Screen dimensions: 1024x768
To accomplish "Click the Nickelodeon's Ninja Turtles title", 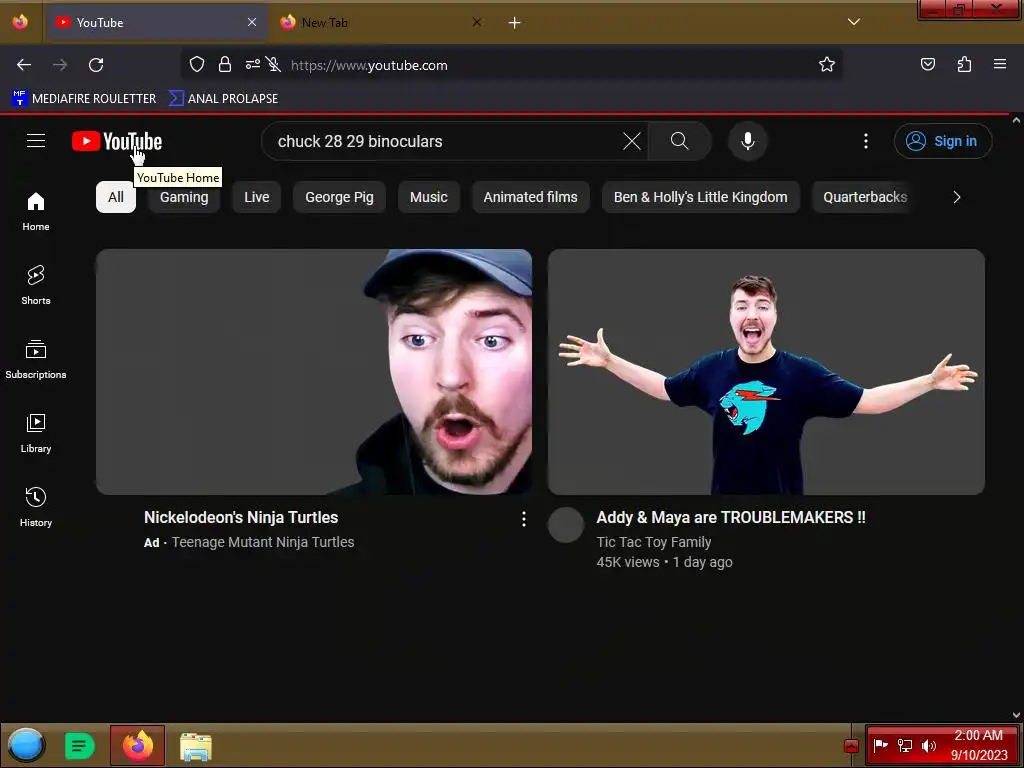I will tap(241, 517).
